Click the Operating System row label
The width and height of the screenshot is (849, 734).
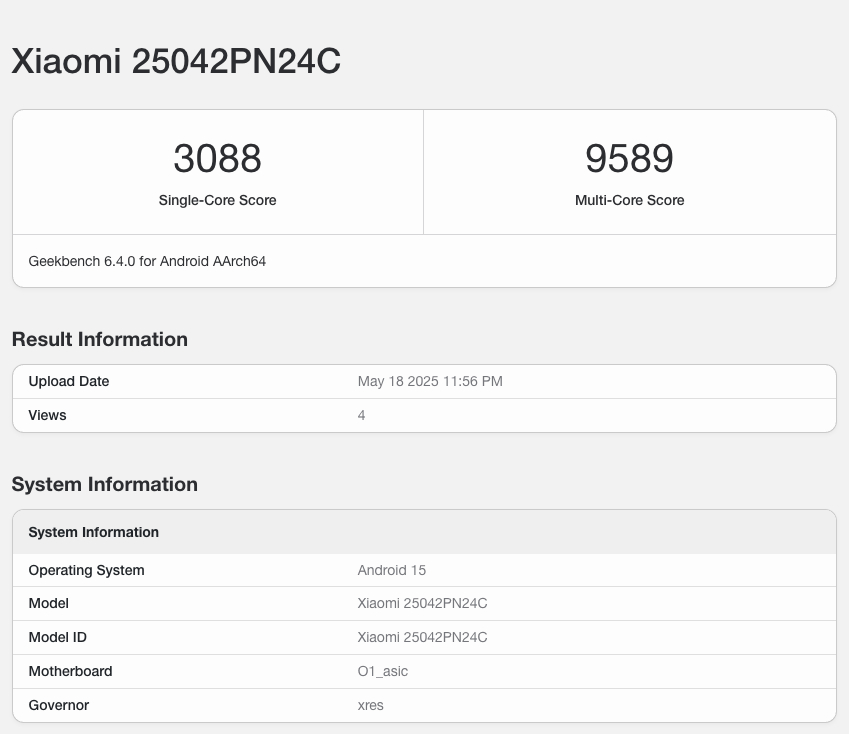87,570
